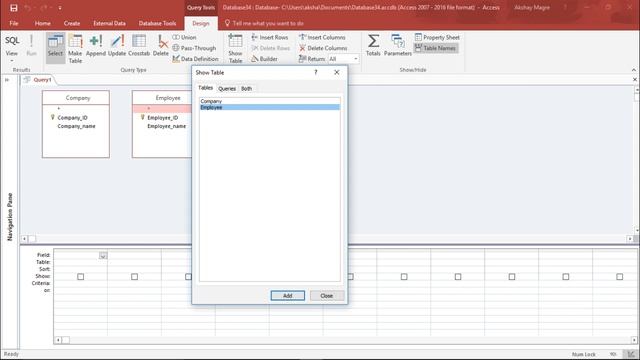Click Delete Rows in the ribbon
The height and width of the screenshot is (360, 640).
click(270, 48)
